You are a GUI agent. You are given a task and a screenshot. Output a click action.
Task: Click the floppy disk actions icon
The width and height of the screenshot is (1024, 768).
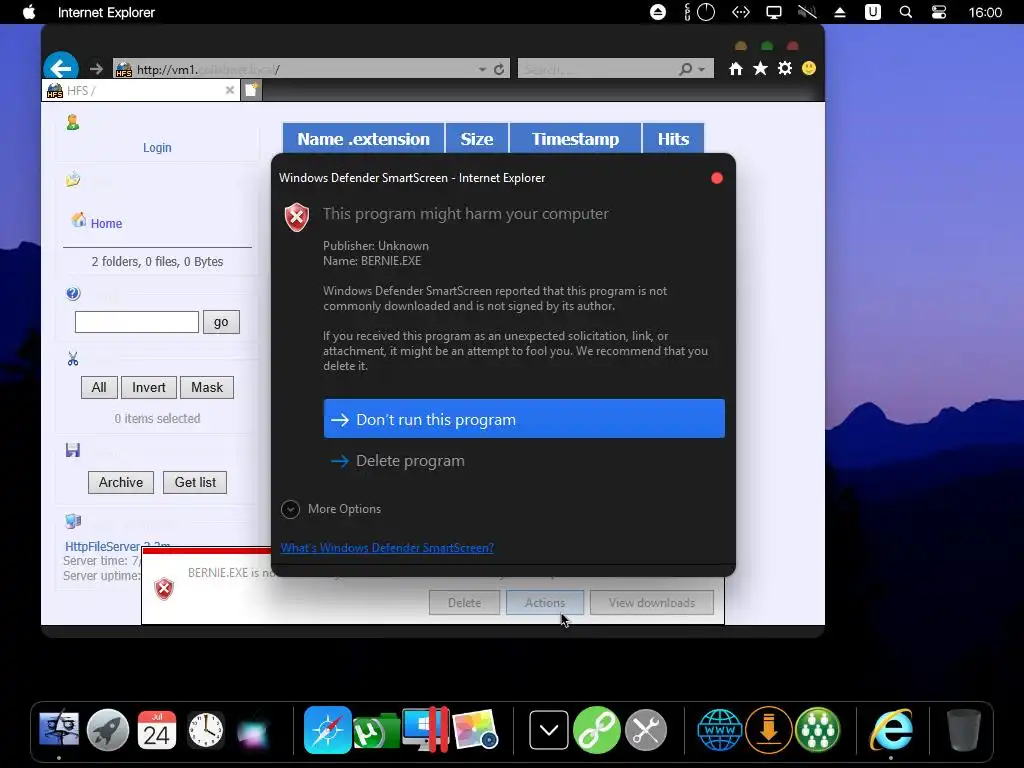(72, 450)
